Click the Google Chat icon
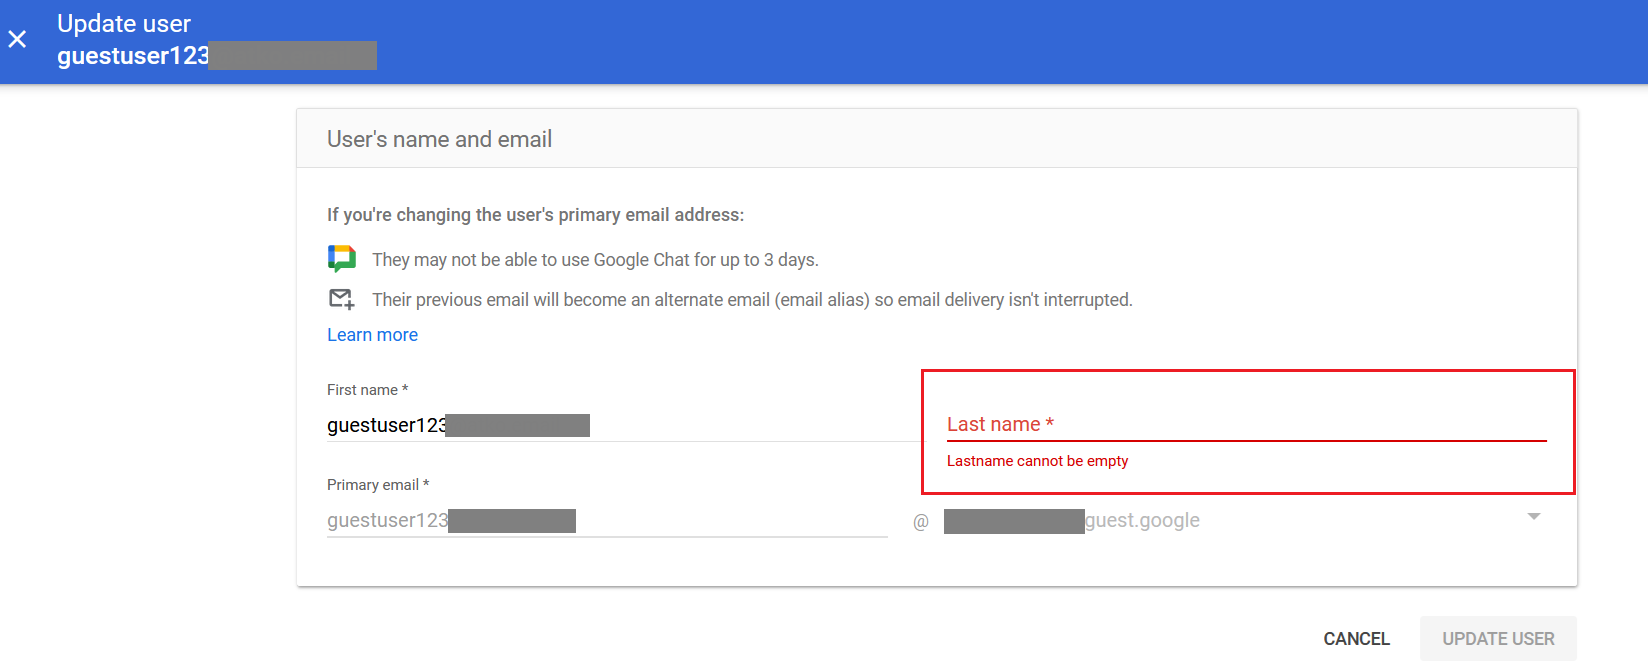Image resolution: width=1648 pixels, height=668 pixels. [x=342, y=259]
